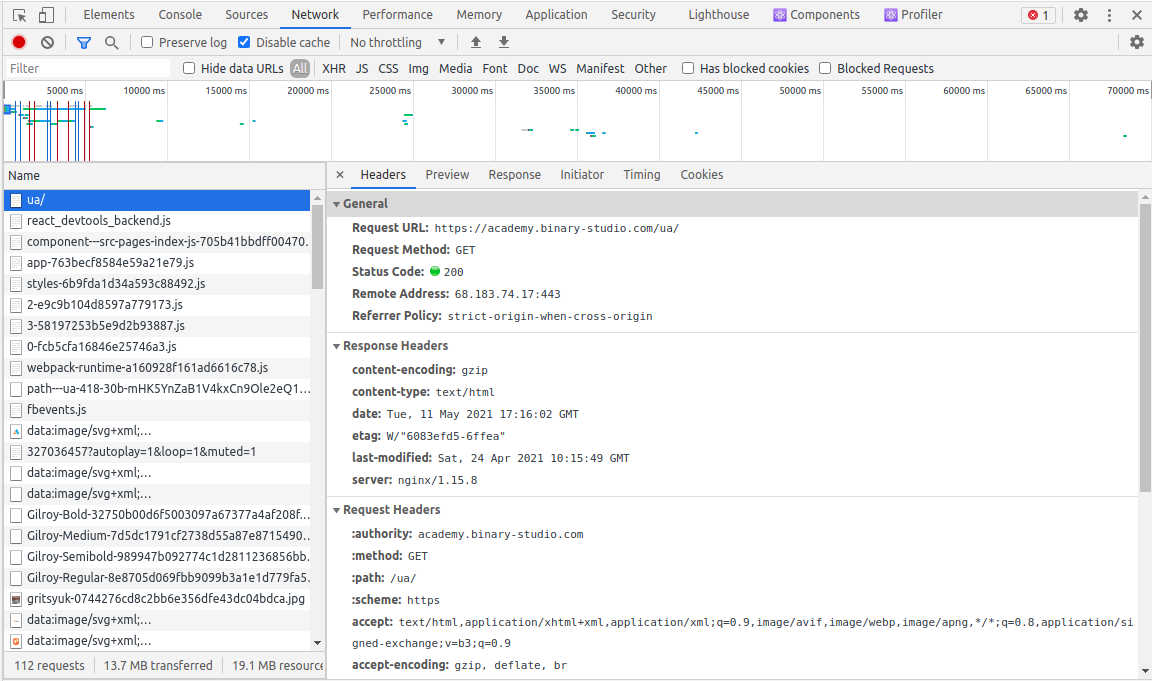
Task: Open the React Components tab
Action: tap(816, 15)
